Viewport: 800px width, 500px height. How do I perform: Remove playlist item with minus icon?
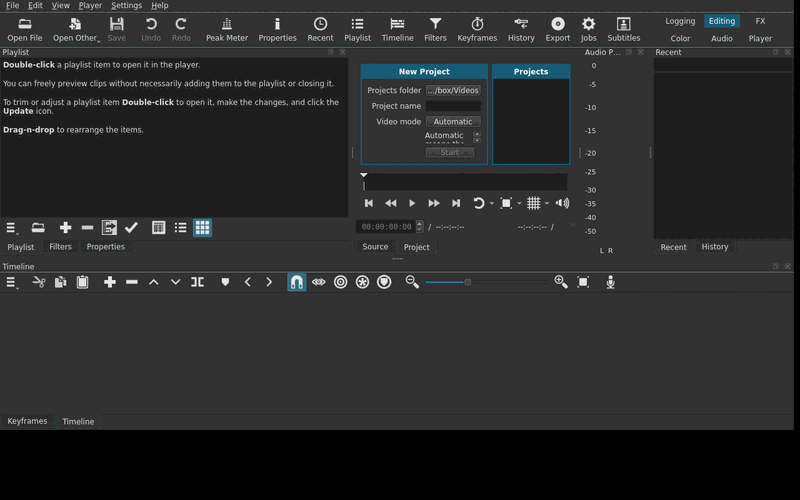87,228
